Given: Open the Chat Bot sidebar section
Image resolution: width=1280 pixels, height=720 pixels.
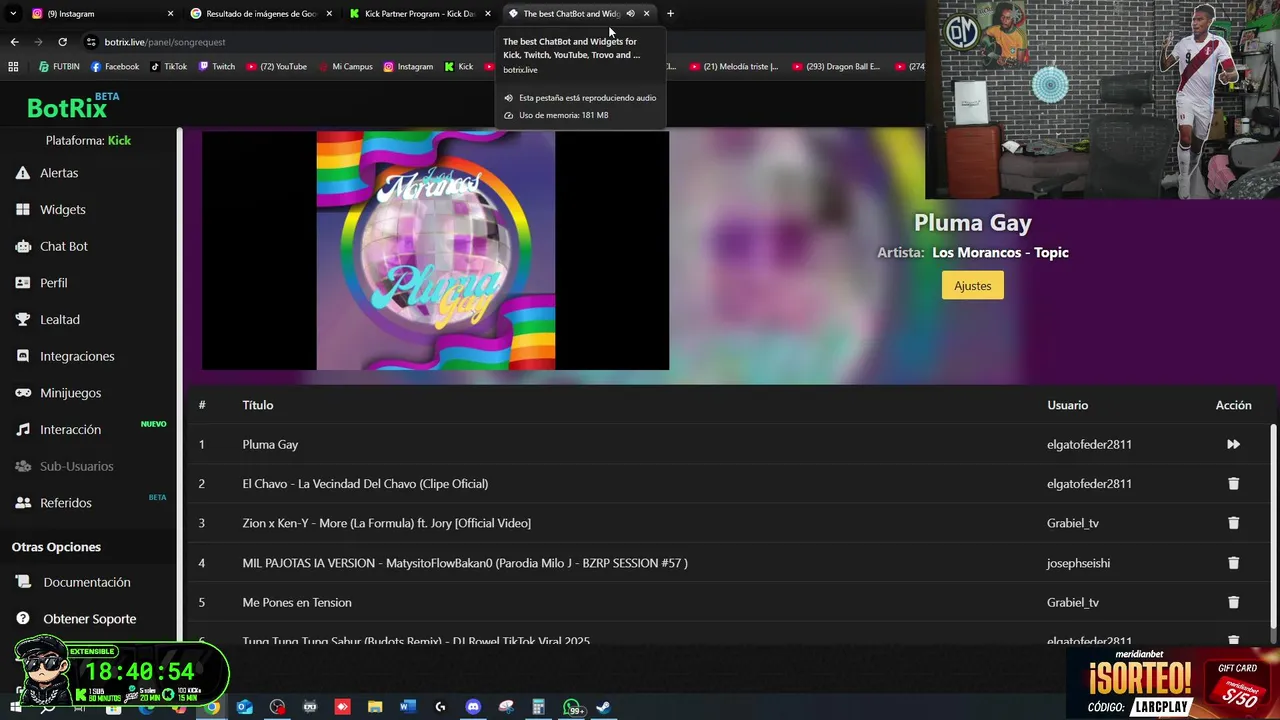Looking at the screenshot, I should pos(63,246).
